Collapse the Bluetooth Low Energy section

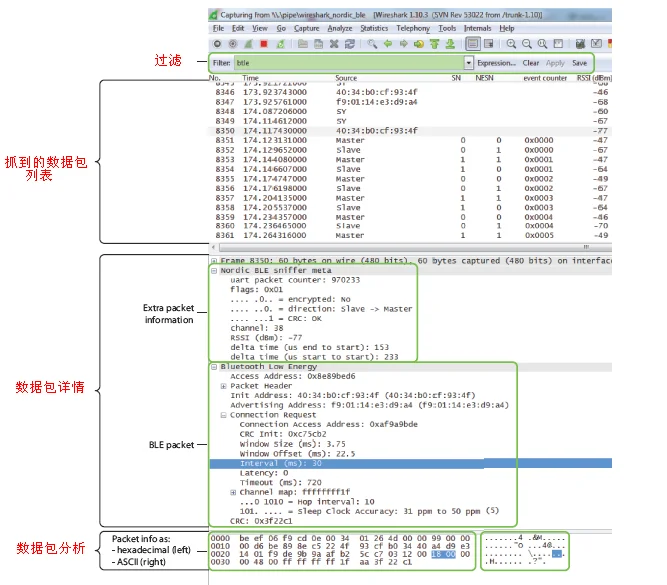click(214, 367)
